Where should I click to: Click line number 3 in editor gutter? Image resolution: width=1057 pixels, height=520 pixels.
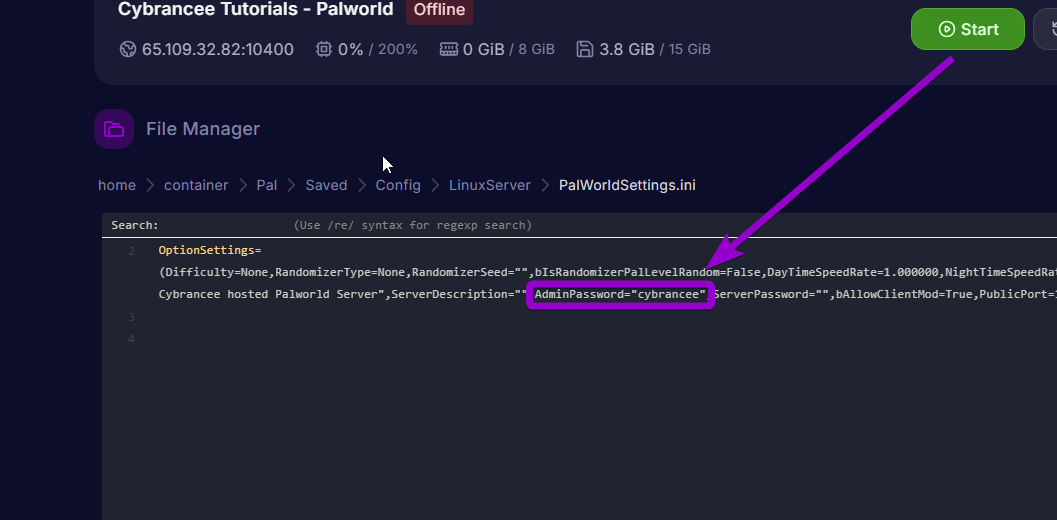coord(131,317)
